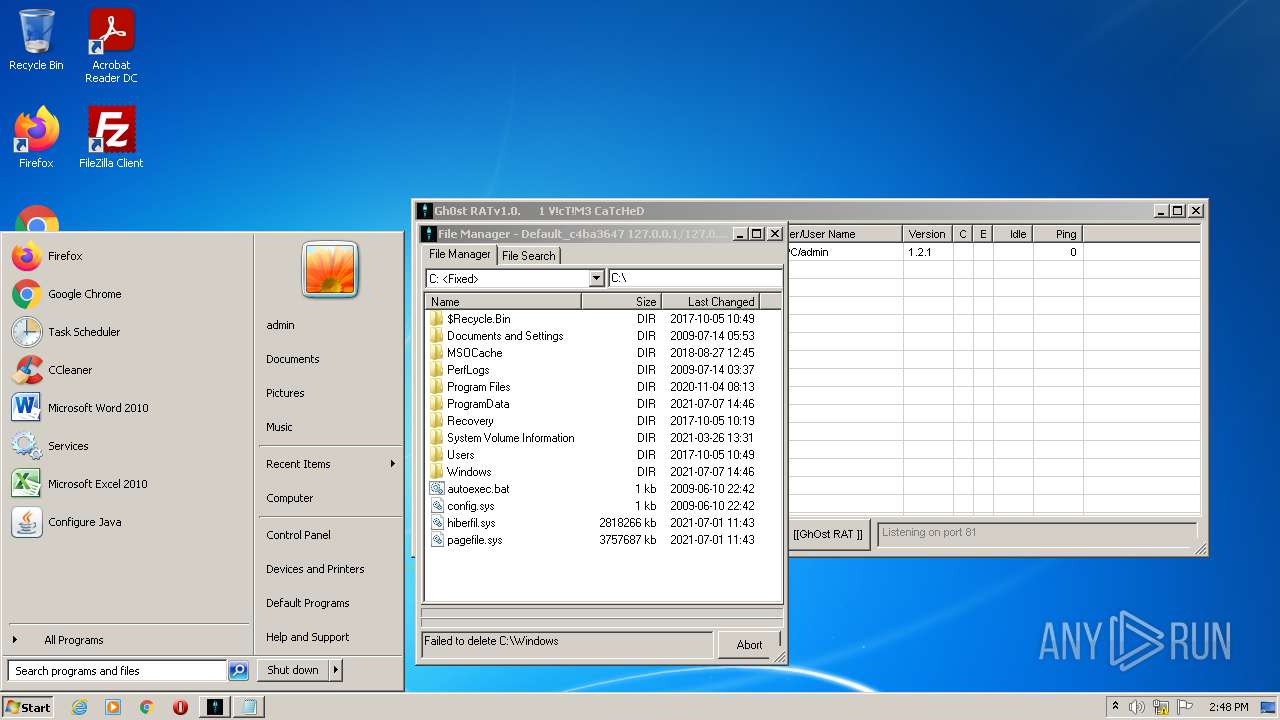
Task: Select the hiberfil.sys file
Action: pyautogui.click(x=470, y=523)
